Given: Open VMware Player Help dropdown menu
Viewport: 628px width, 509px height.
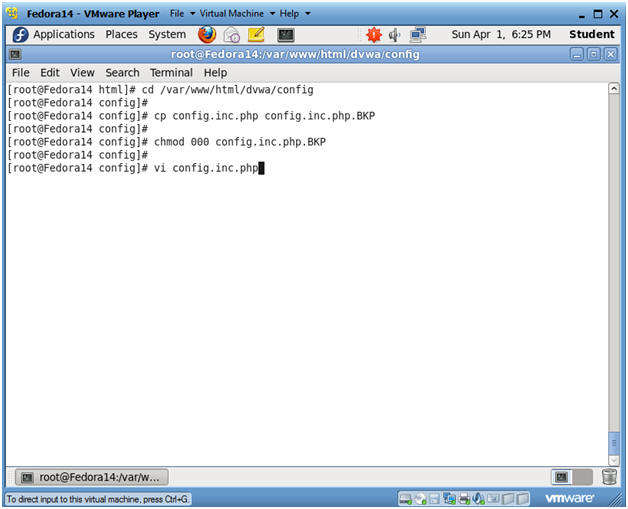Looking at the screenshot, I should click(x=295, y=14).
